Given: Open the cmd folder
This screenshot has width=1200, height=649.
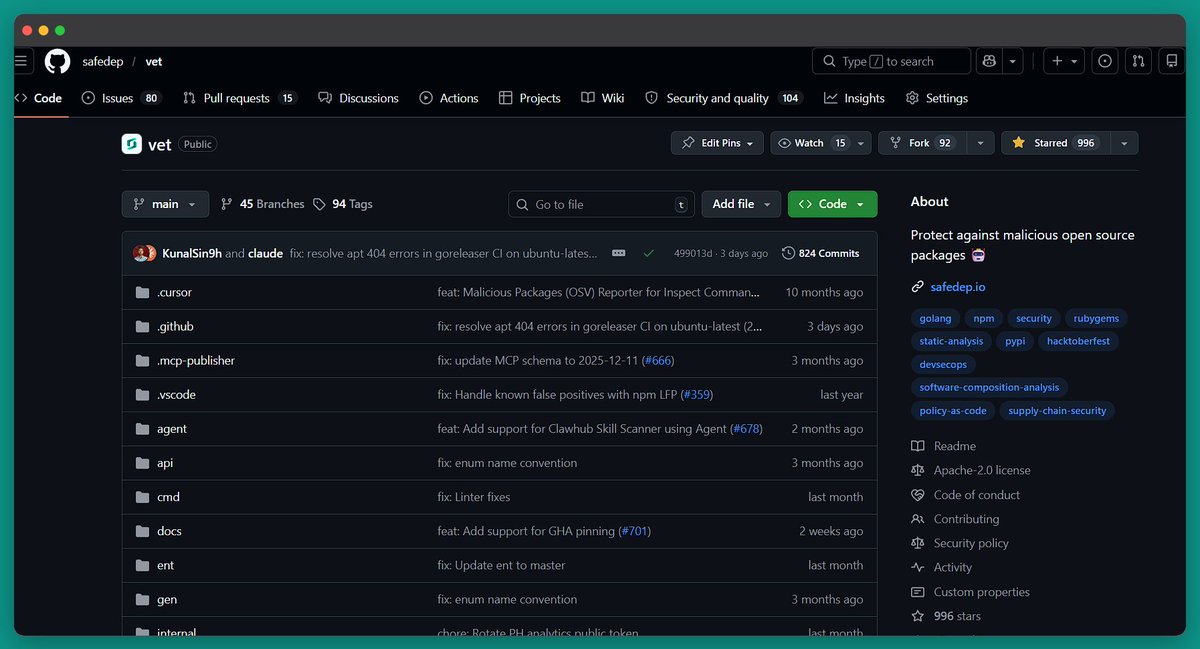Looking at the screenshot, I should 168,497.
